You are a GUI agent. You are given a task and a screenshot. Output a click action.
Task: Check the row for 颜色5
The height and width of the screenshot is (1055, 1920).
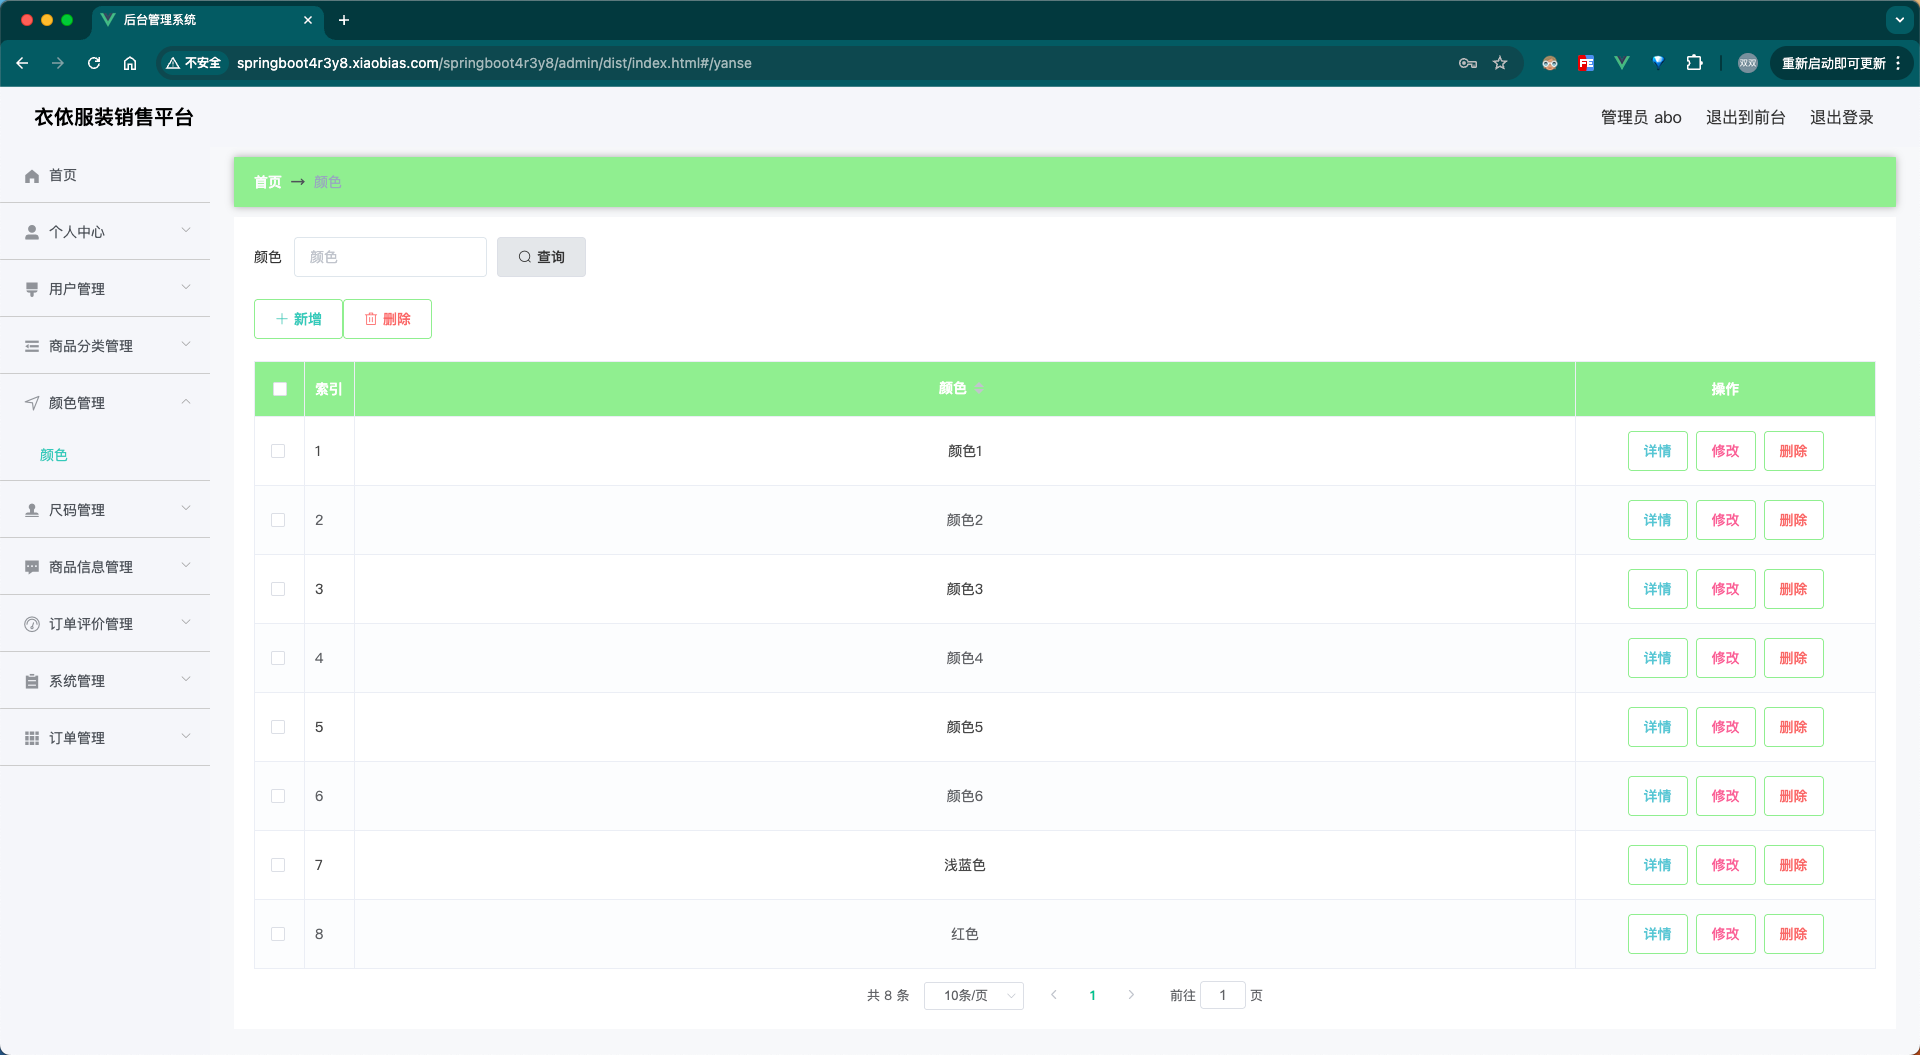tap(278, 727)
